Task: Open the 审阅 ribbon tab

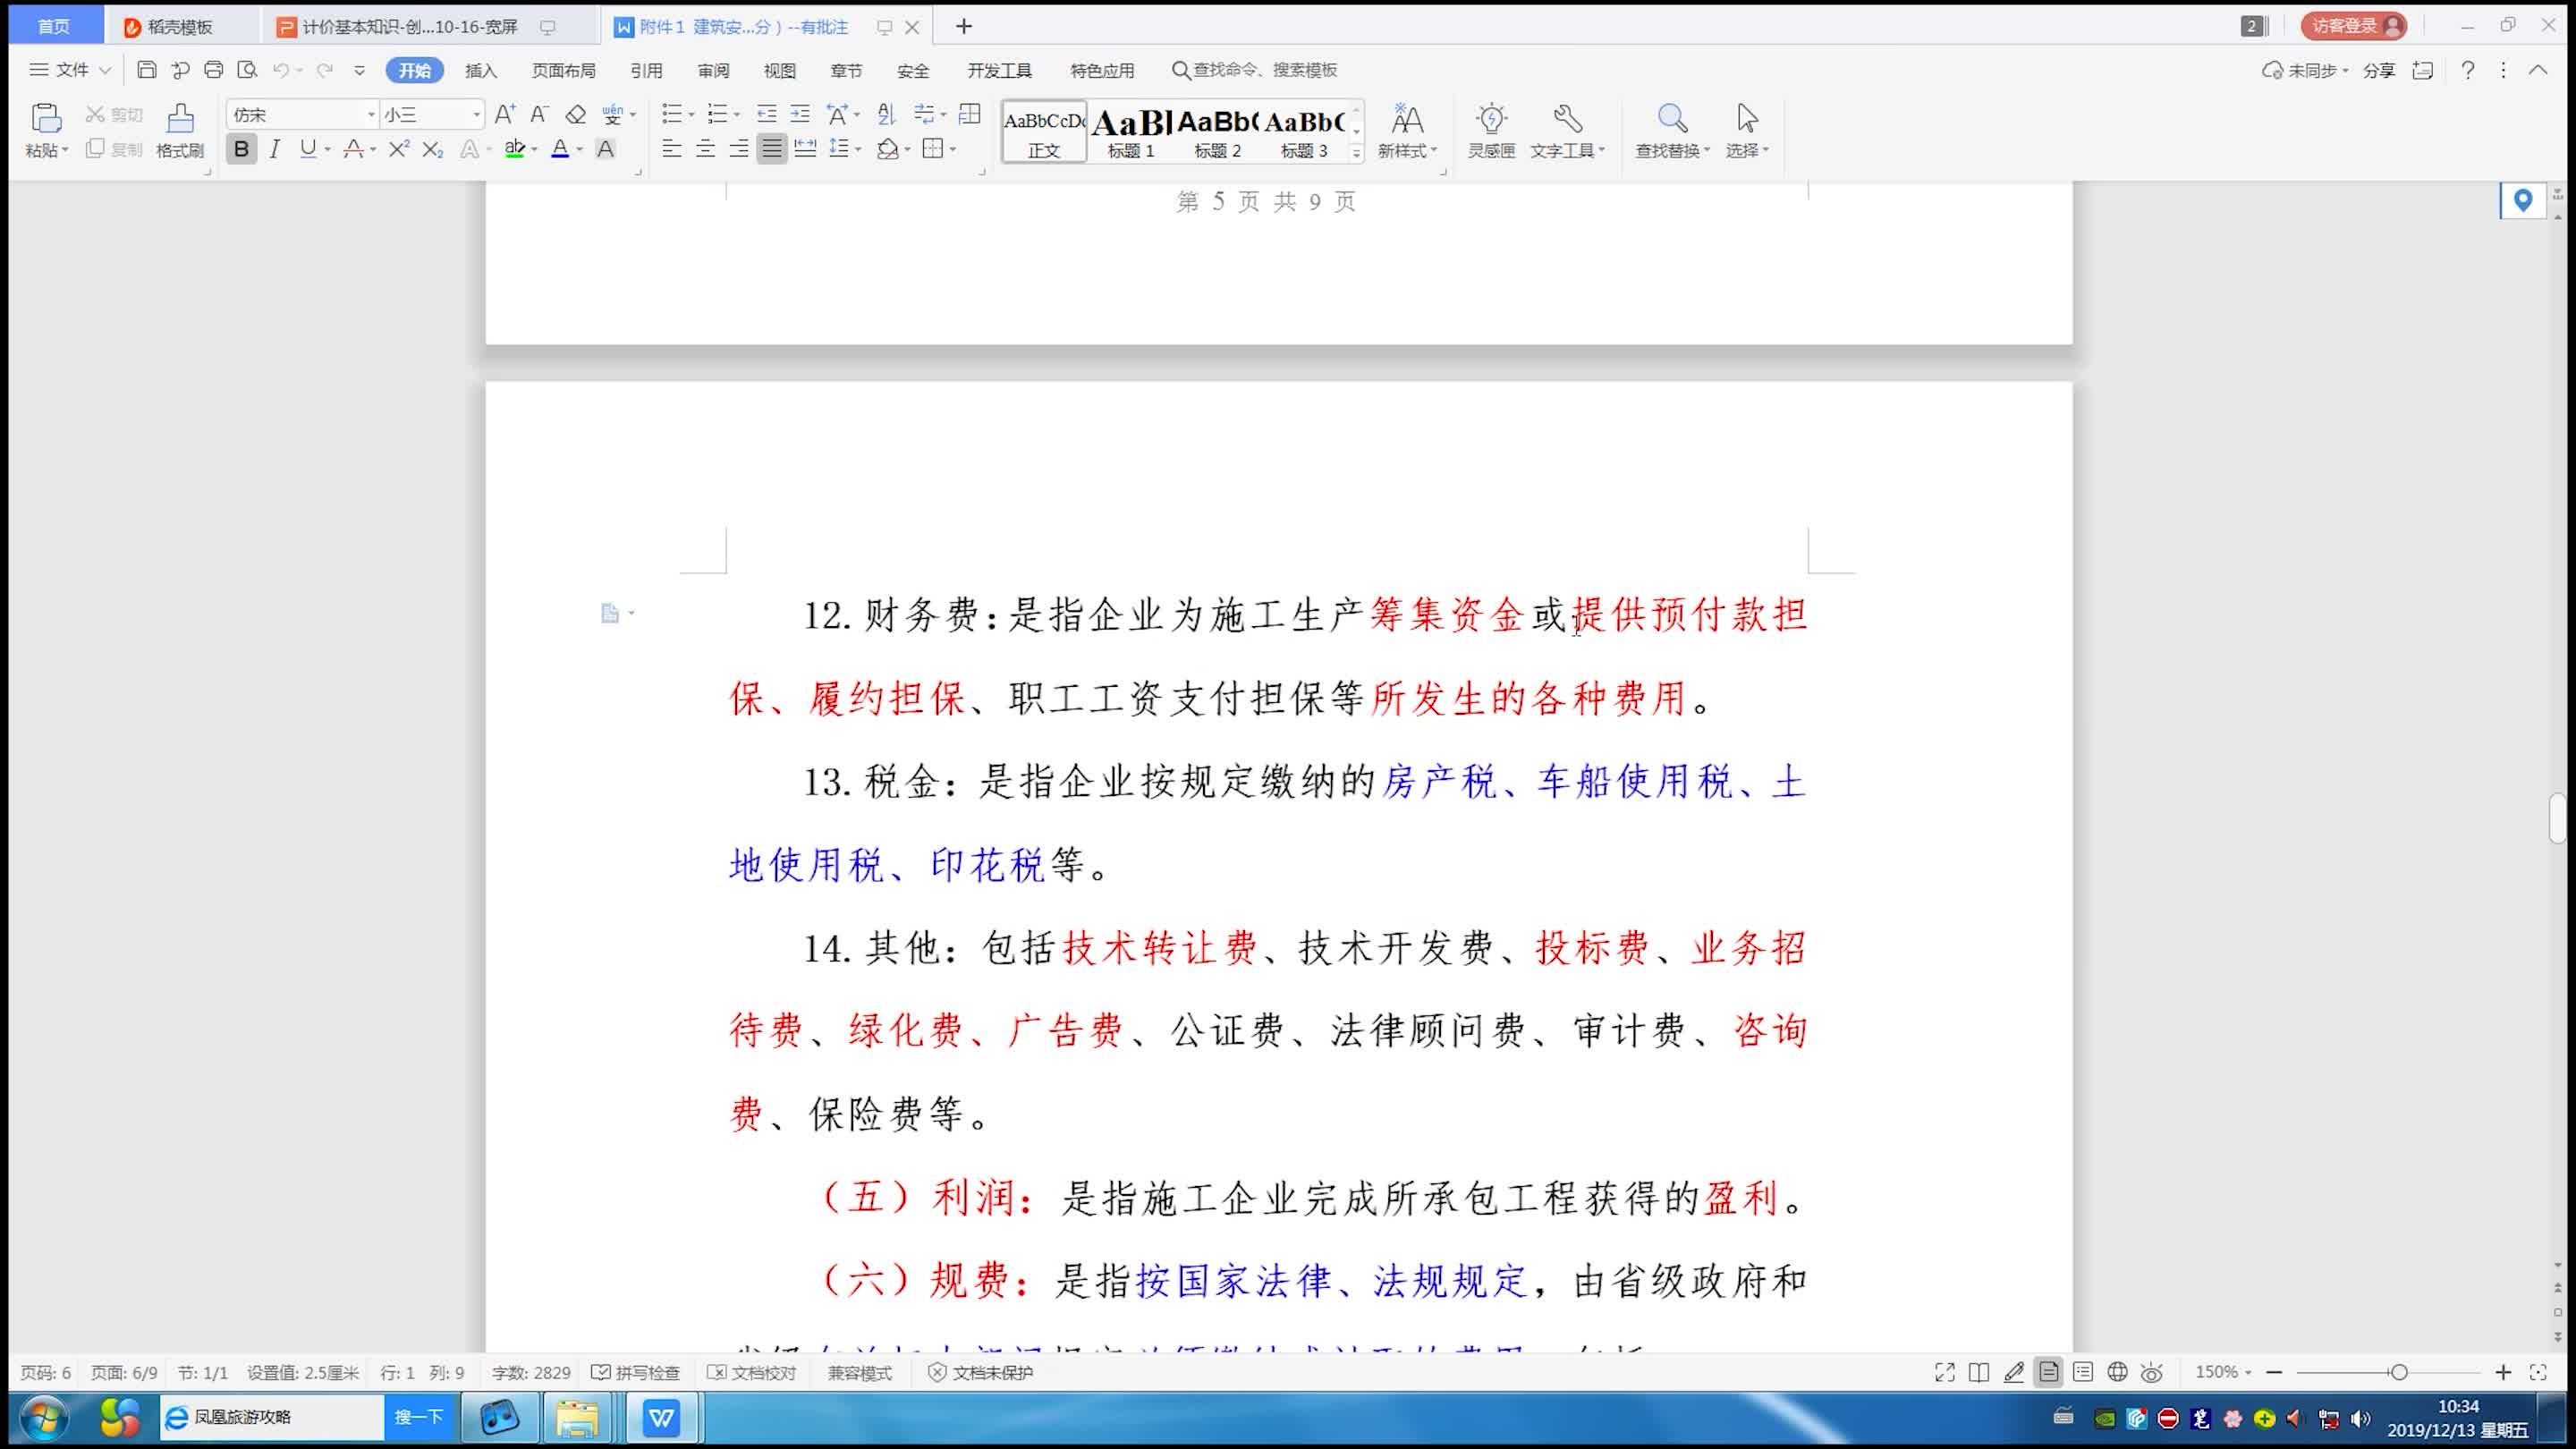Action: click(x=713, y=70)
